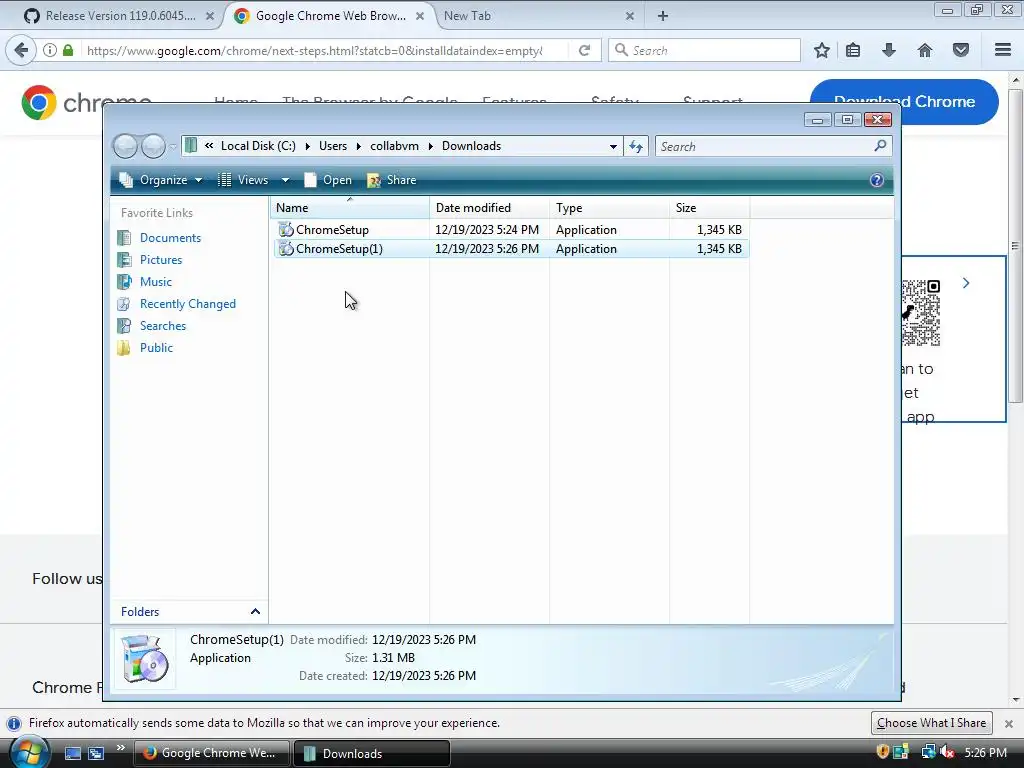Click the green padlock security icon

tap(68, 50)
